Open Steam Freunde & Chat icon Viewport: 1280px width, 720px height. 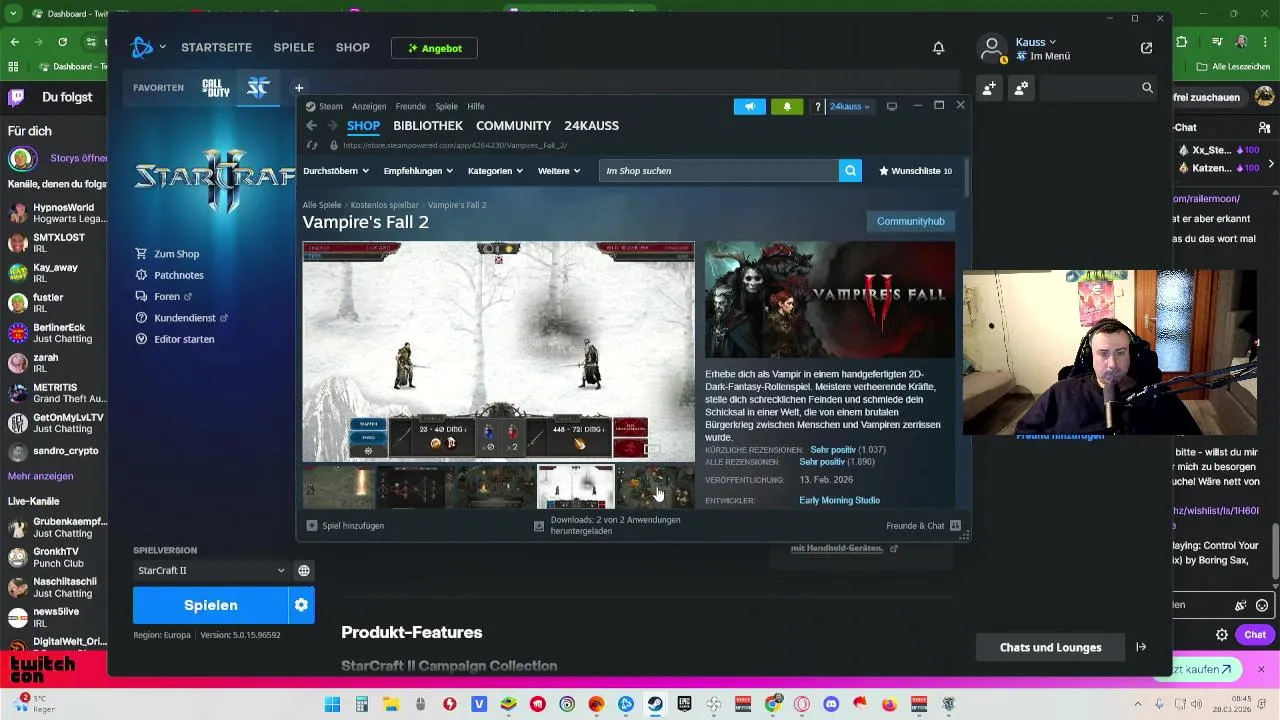pos(955,526)
